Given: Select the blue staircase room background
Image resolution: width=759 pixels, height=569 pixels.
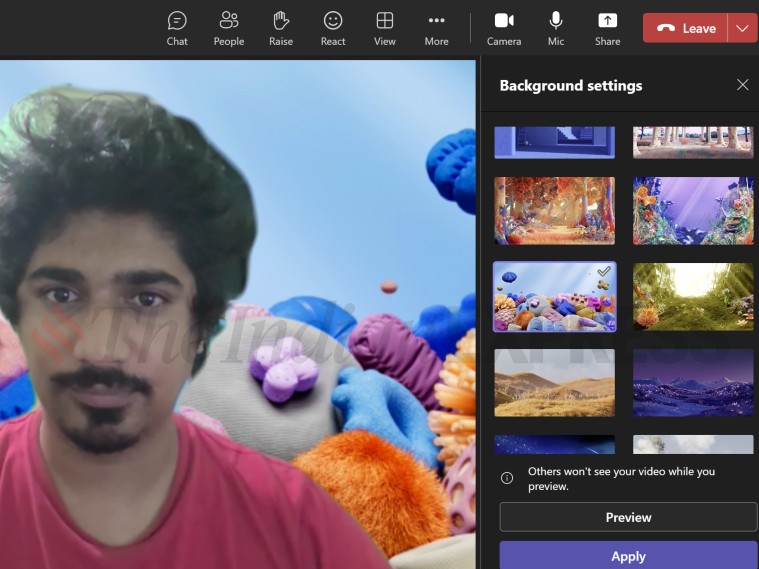Looking at the screenshot, I should click(554, 142).
